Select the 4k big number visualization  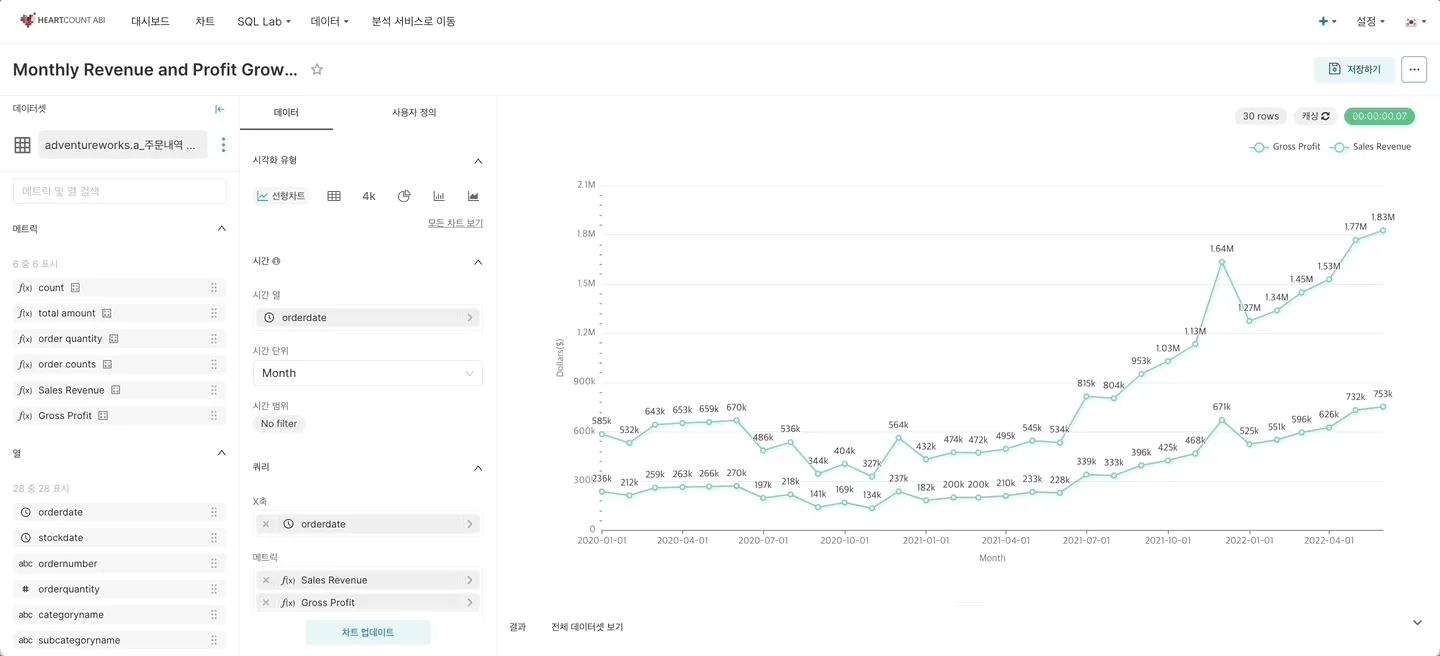point(369,196)
